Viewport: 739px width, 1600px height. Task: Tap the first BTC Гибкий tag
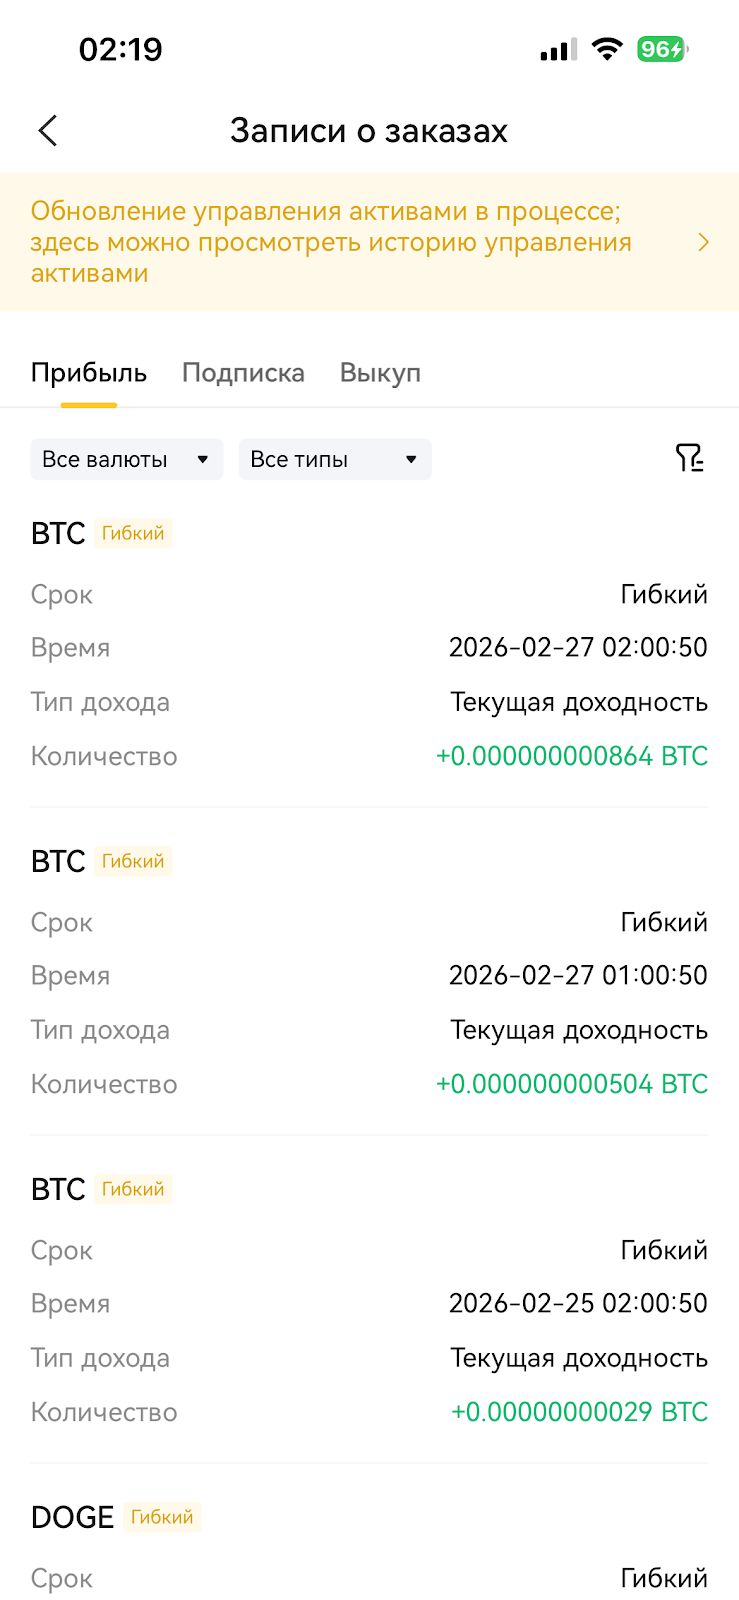tap(133, 533)
